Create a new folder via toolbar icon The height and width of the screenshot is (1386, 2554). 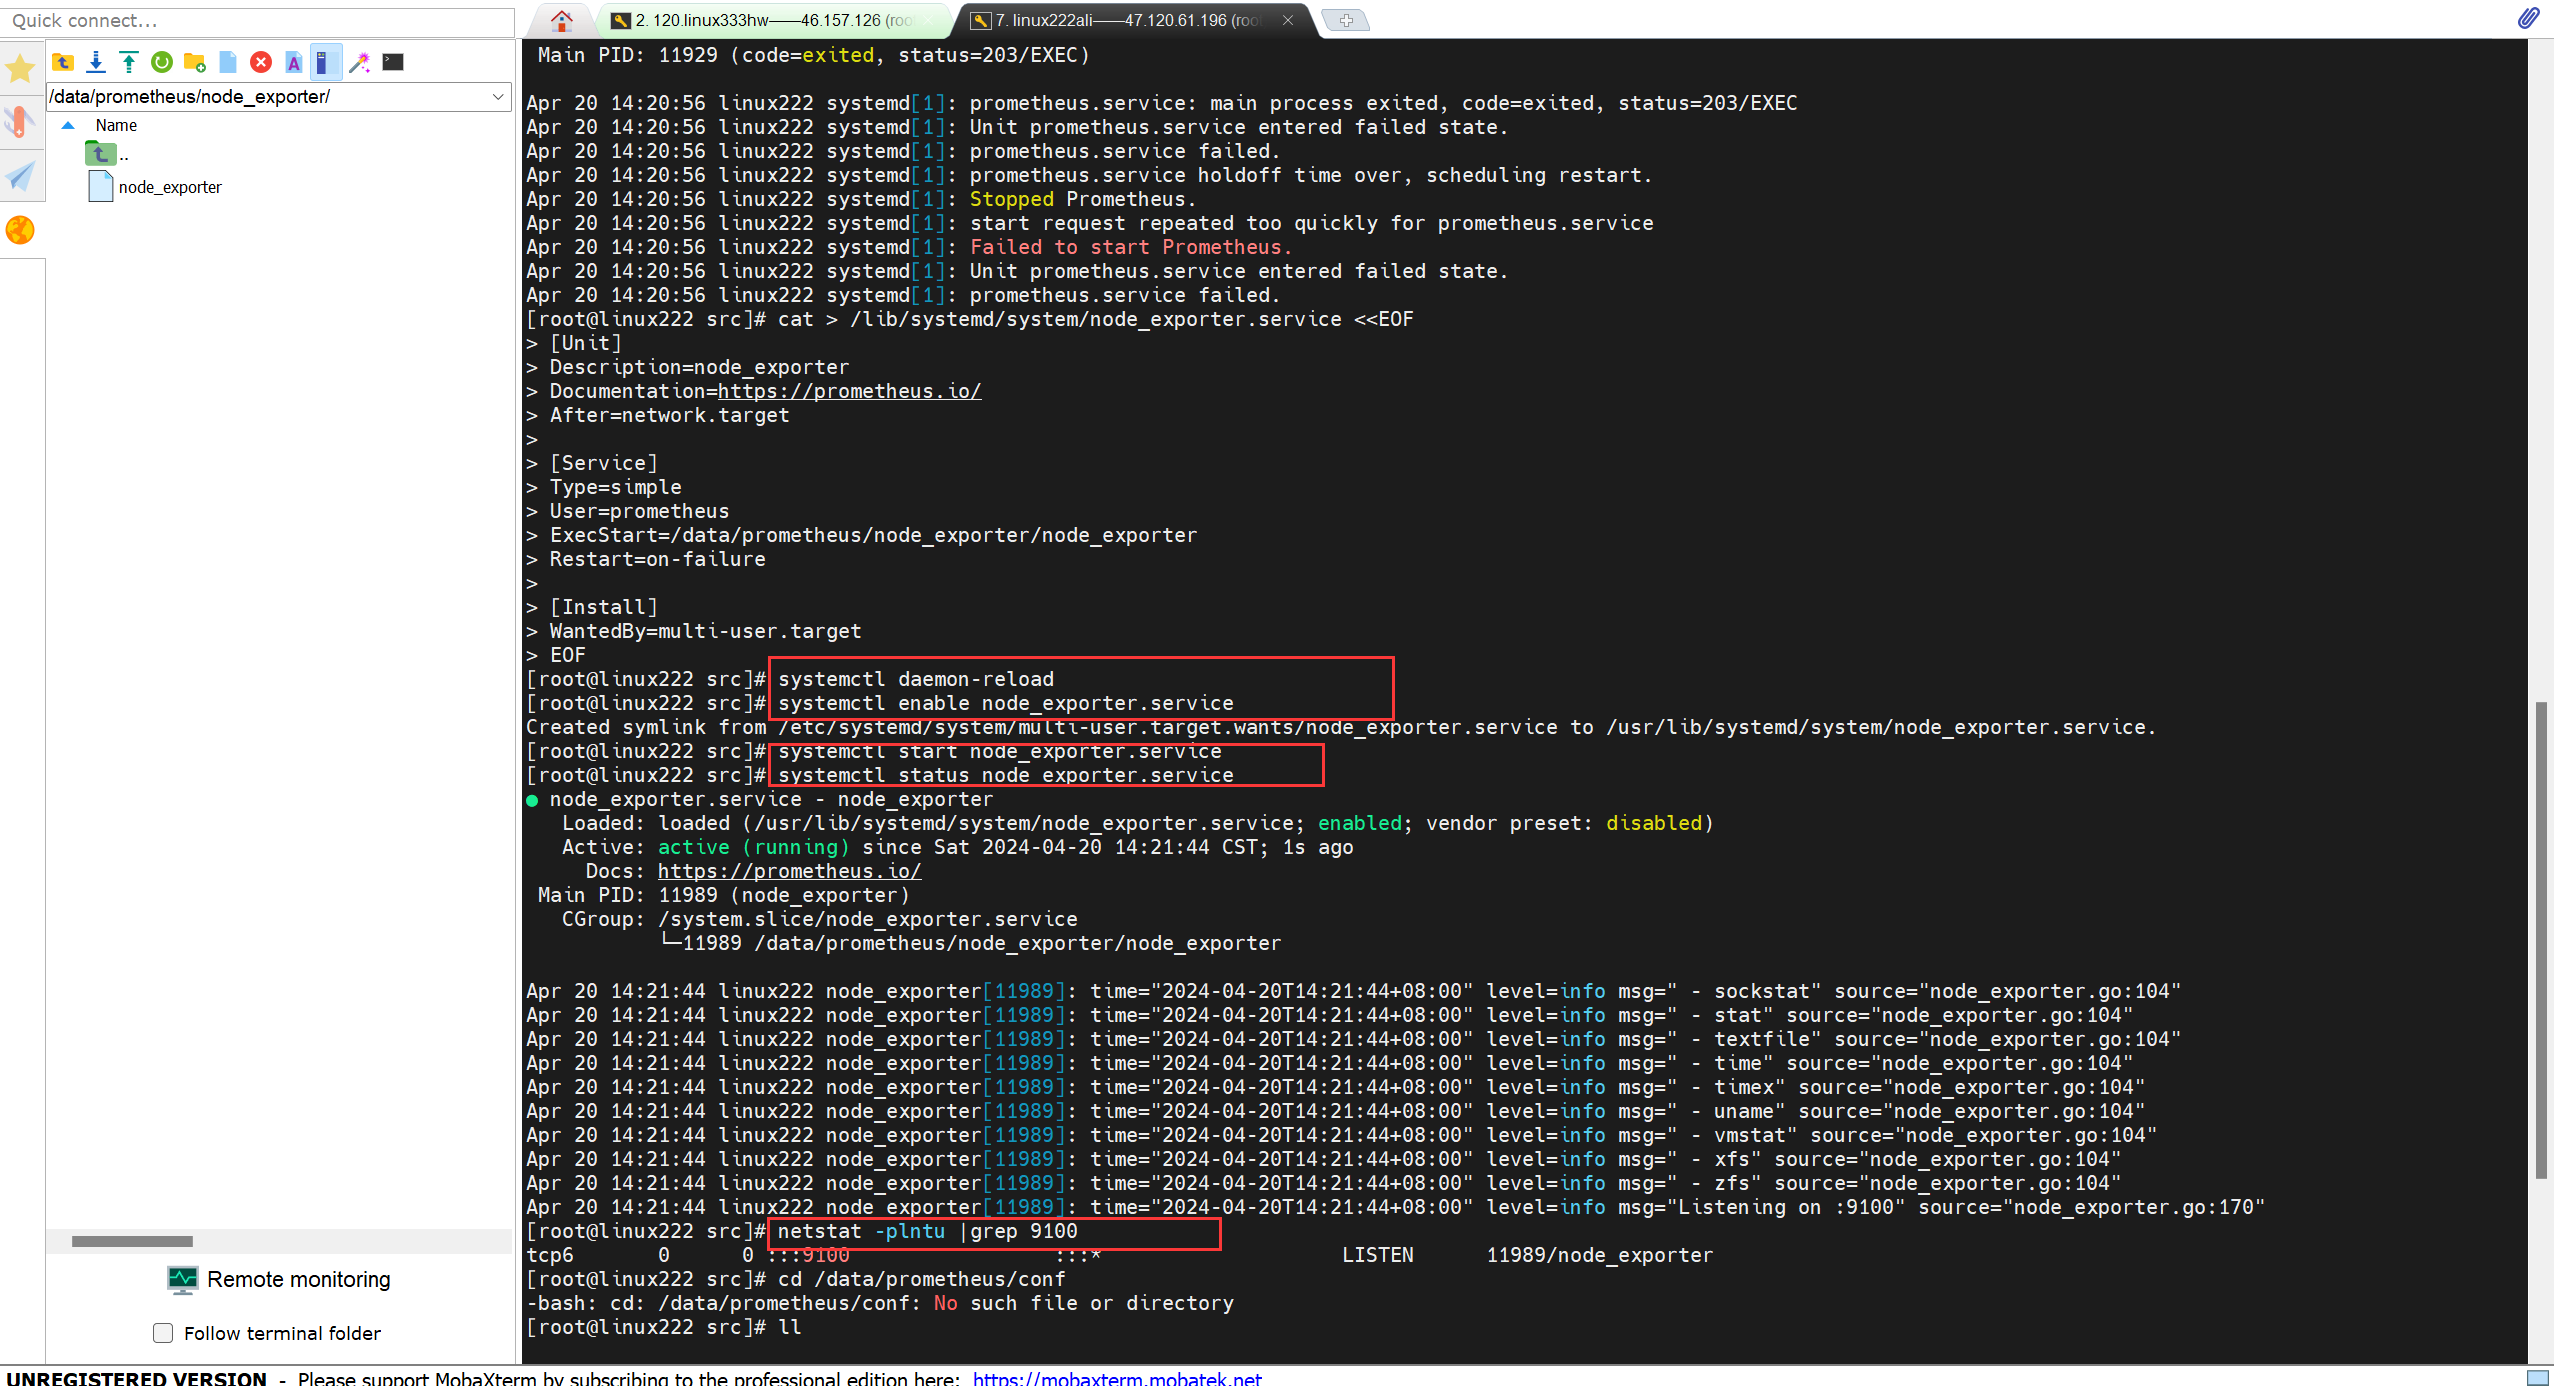[195, 62]
